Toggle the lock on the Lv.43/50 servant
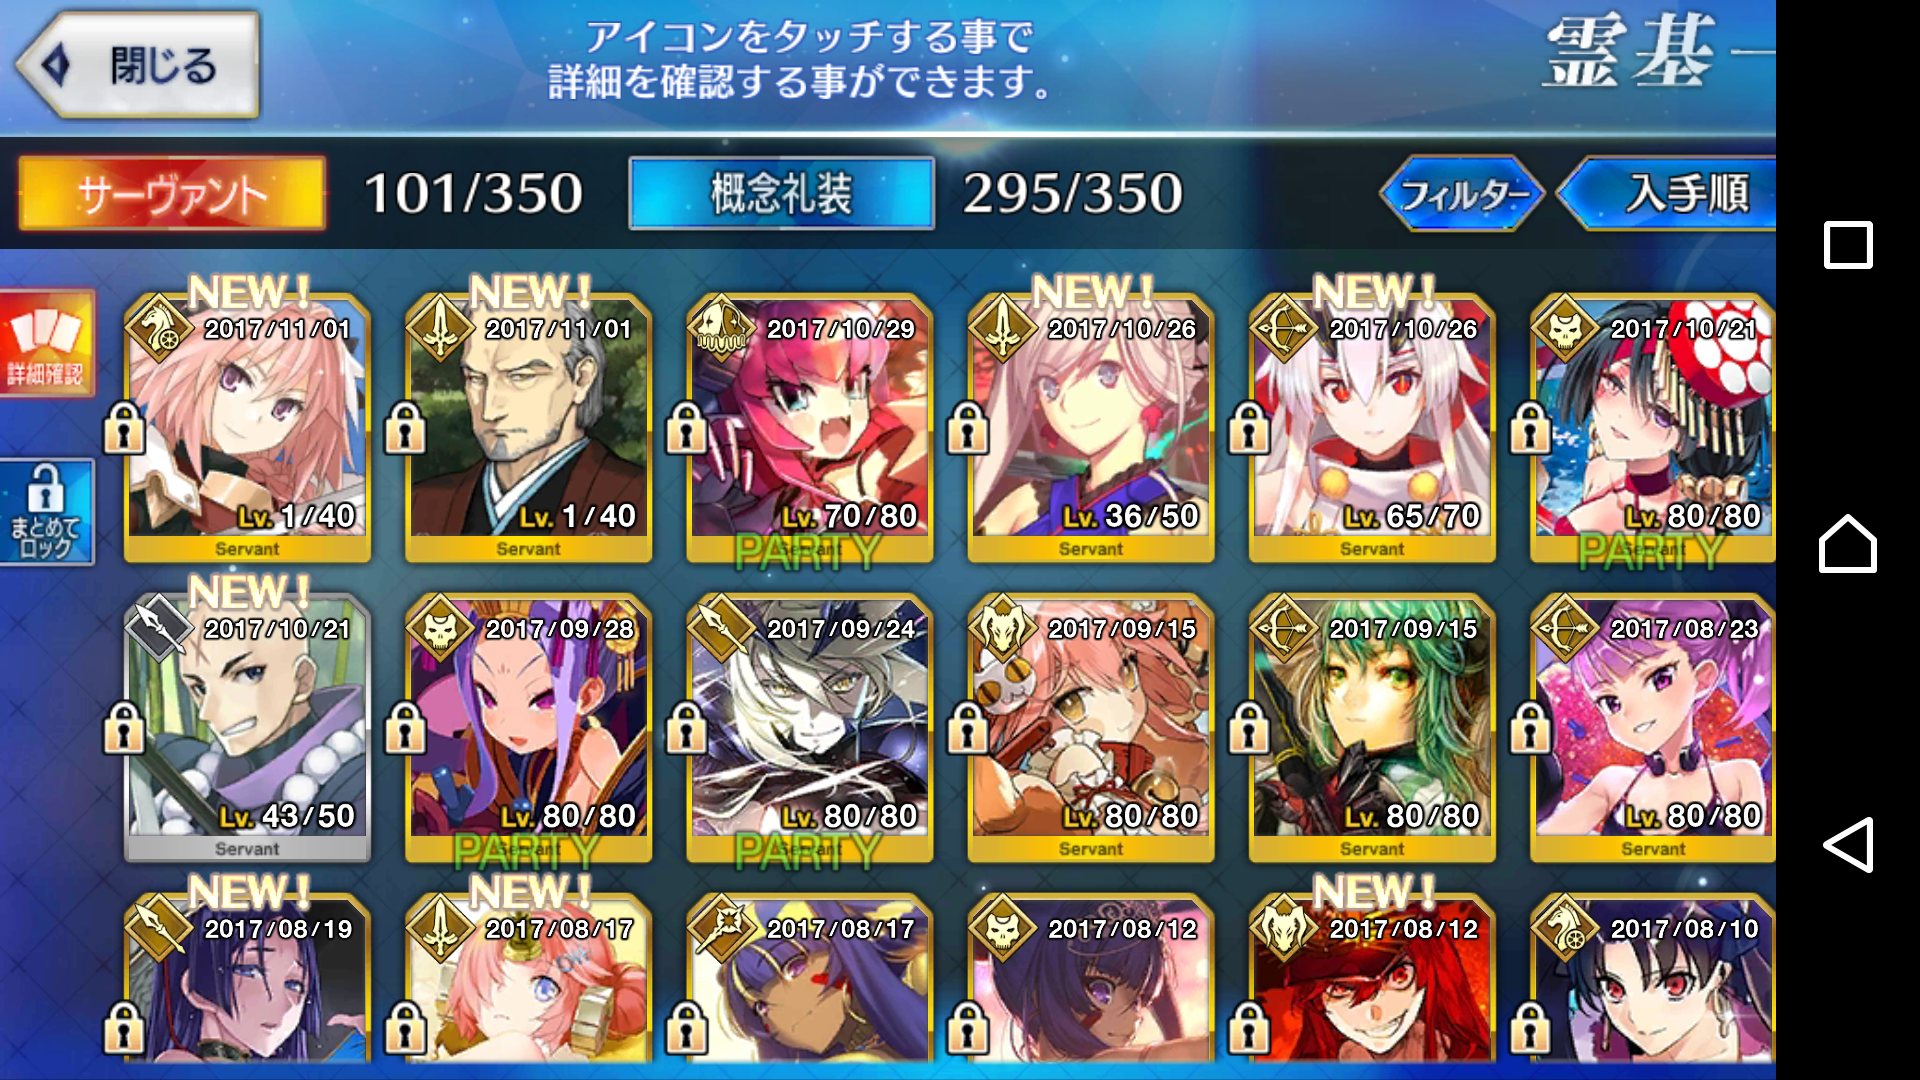Image resolution: width=1920 pixels, height=1080 pixels. (x=125, y=727)
